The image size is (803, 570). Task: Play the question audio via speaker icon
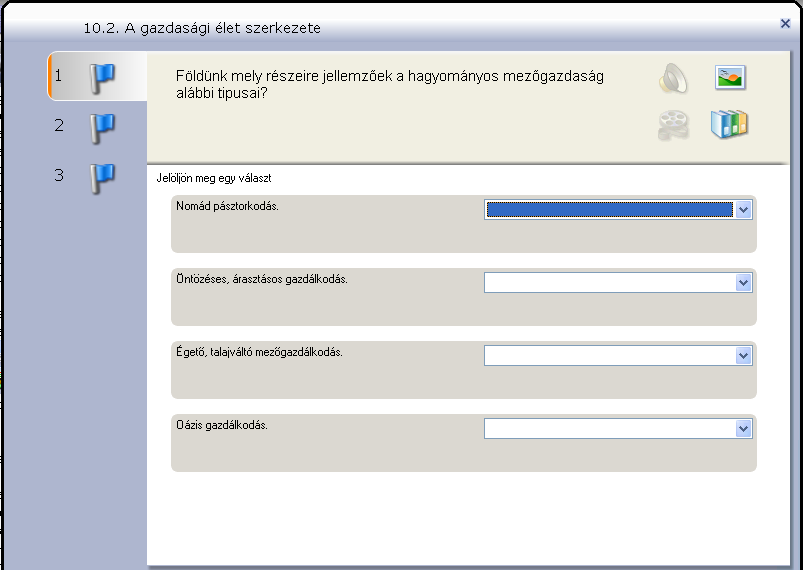tap(673, 78)
